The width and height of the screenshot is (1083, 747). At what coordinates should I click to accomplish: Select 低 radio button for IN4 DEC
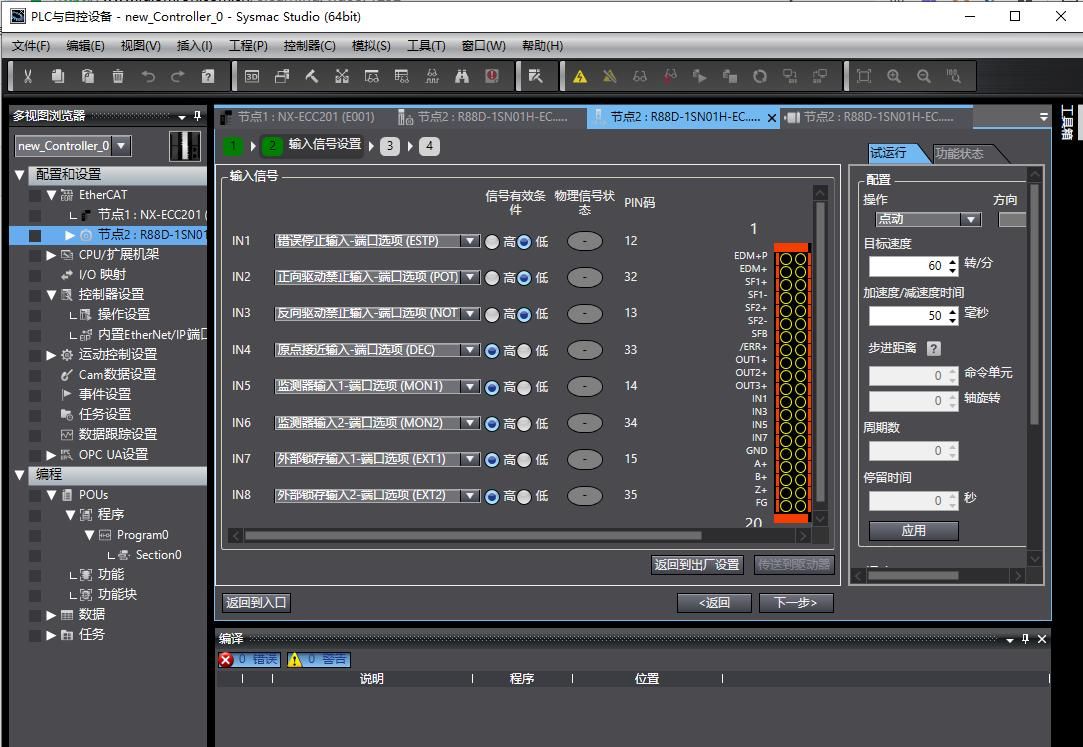(524, 351)
